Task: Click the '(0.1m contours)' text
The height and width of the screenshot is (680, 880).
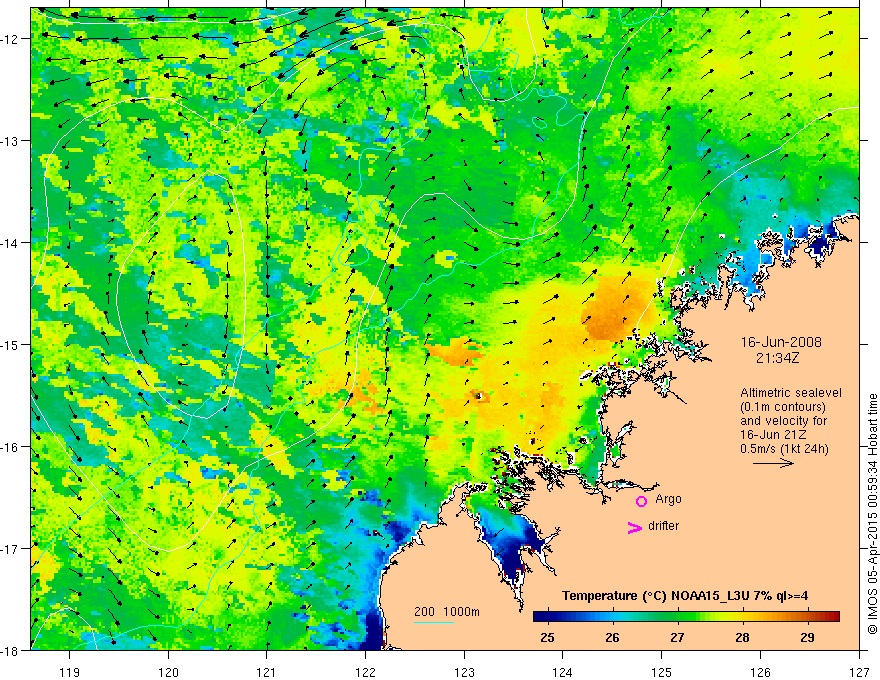Action: coord(783,407)
